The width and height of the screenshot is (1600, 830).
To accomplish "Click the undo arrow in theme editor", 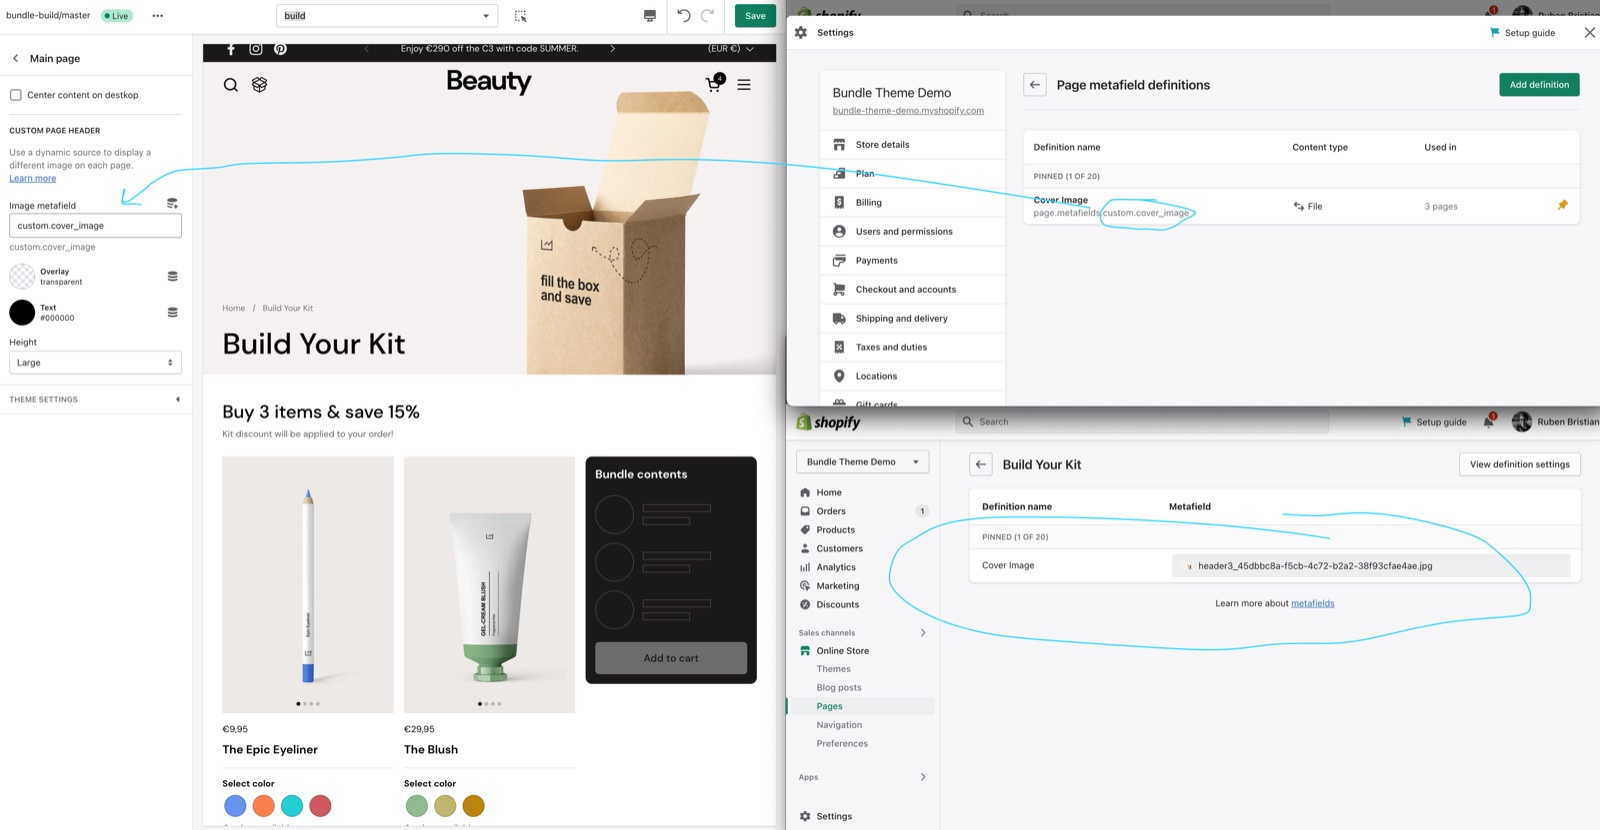I will [x=683, y=15].
